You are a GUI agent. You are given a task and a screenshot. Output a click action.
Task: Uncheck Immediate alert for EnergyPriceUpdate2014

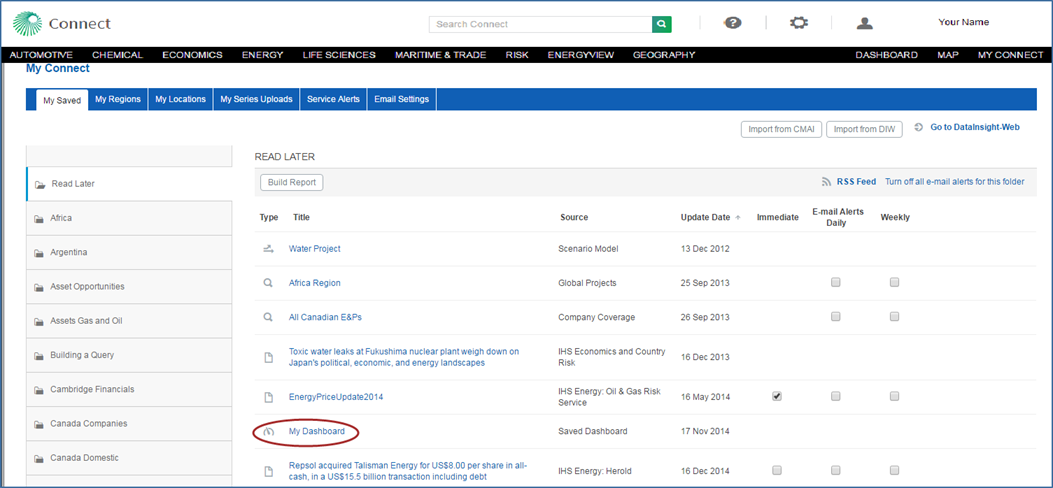pyautogui.click(x=777, y=397)
